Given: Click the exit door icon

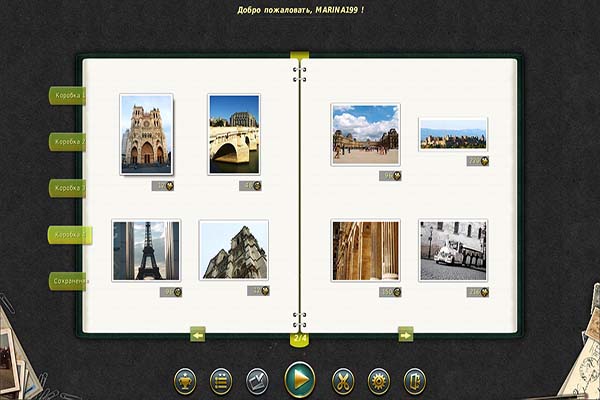Looking at the screenshot, I should [415, 381].
